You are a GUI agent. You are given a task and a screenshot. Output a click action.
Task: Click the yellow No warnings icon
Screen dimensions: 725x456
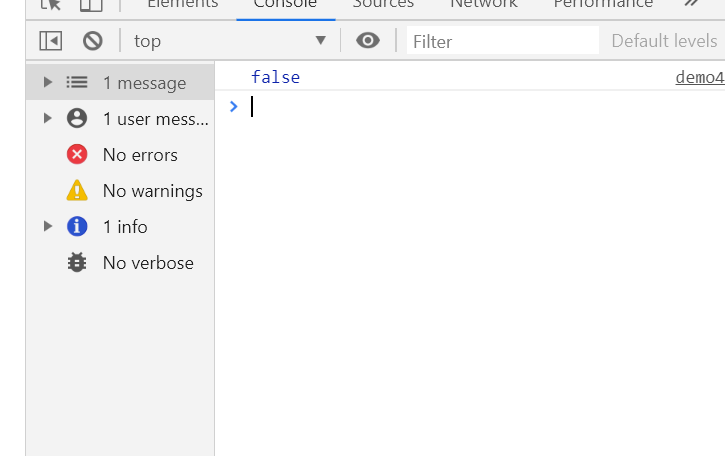coord(77,191)
